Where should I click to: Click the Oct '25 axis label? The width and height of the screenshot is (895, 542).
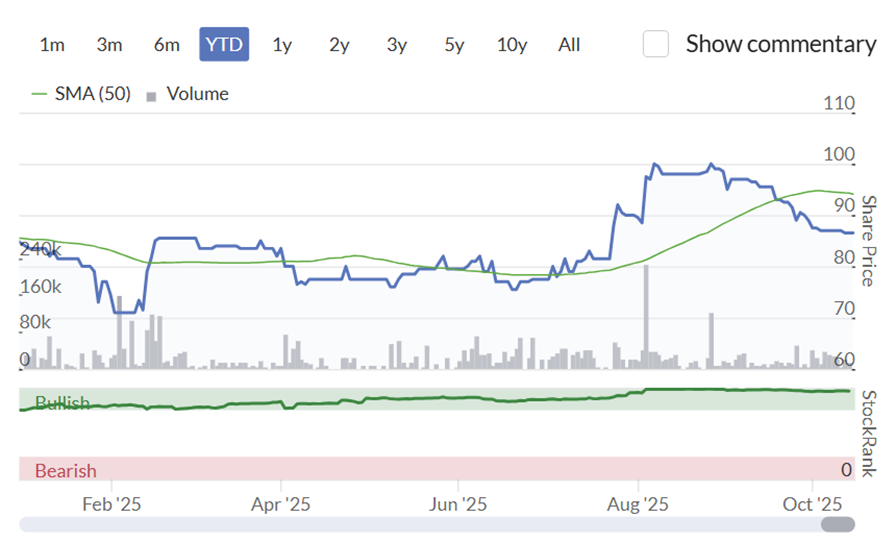click(812, 504)
